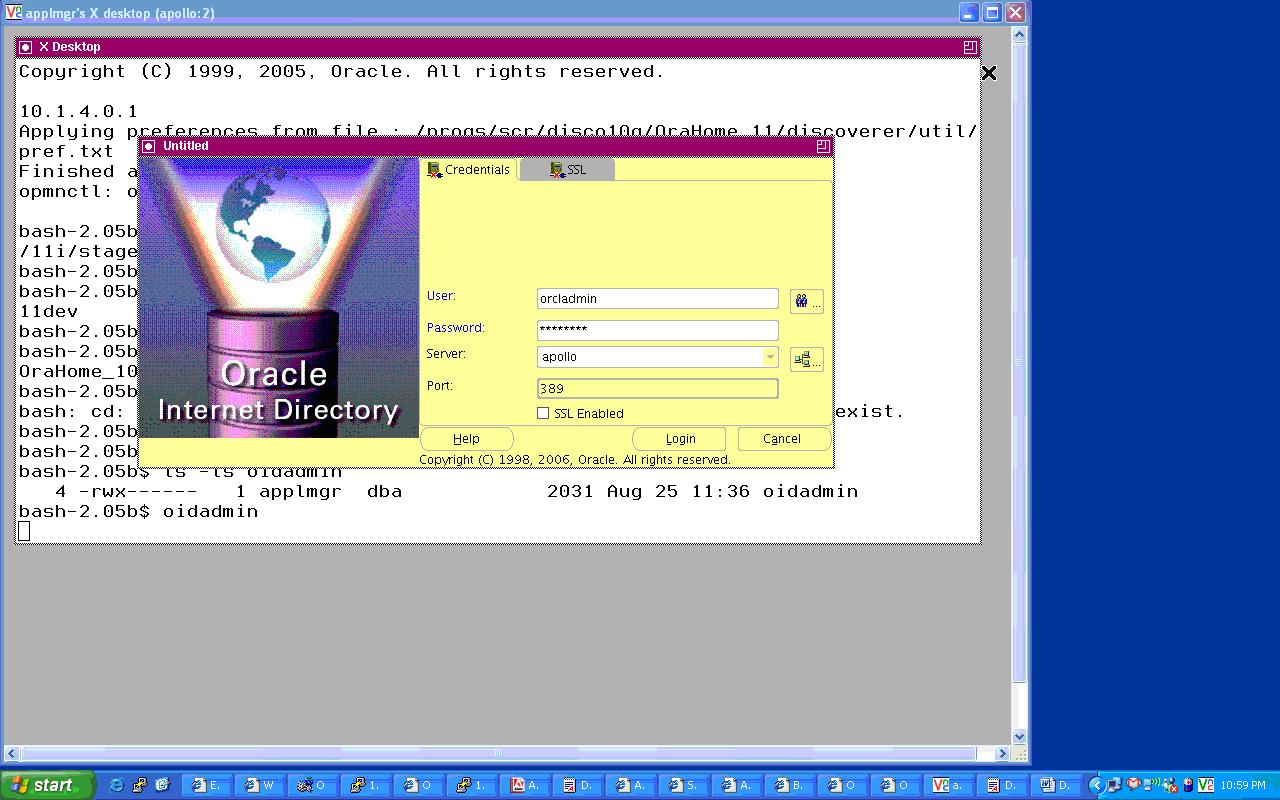The image size is (1280, 800).
Task: Click the VNC window vertical scrollbar down arrow
Action: tap(1019, 736)
